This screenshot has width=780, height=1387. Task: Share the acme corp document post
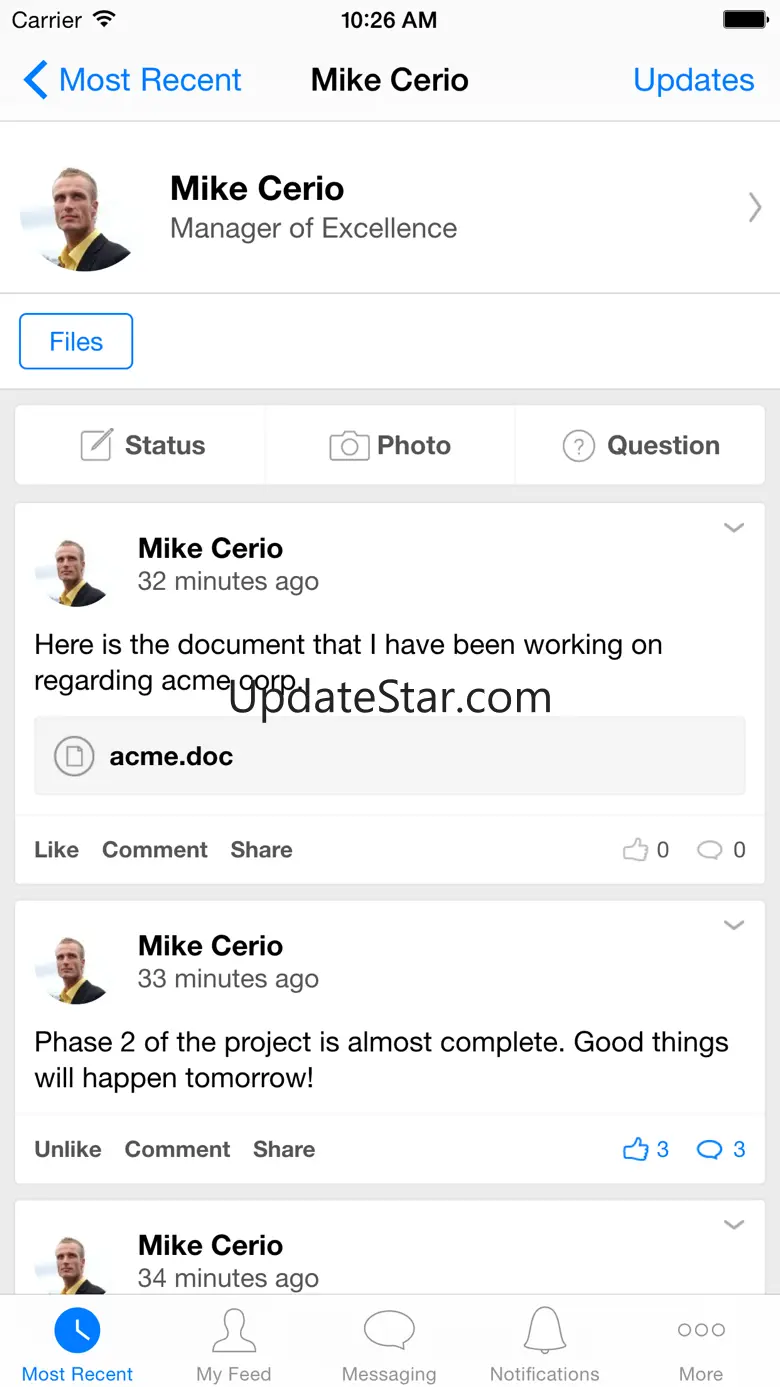(x=261, y=849)
